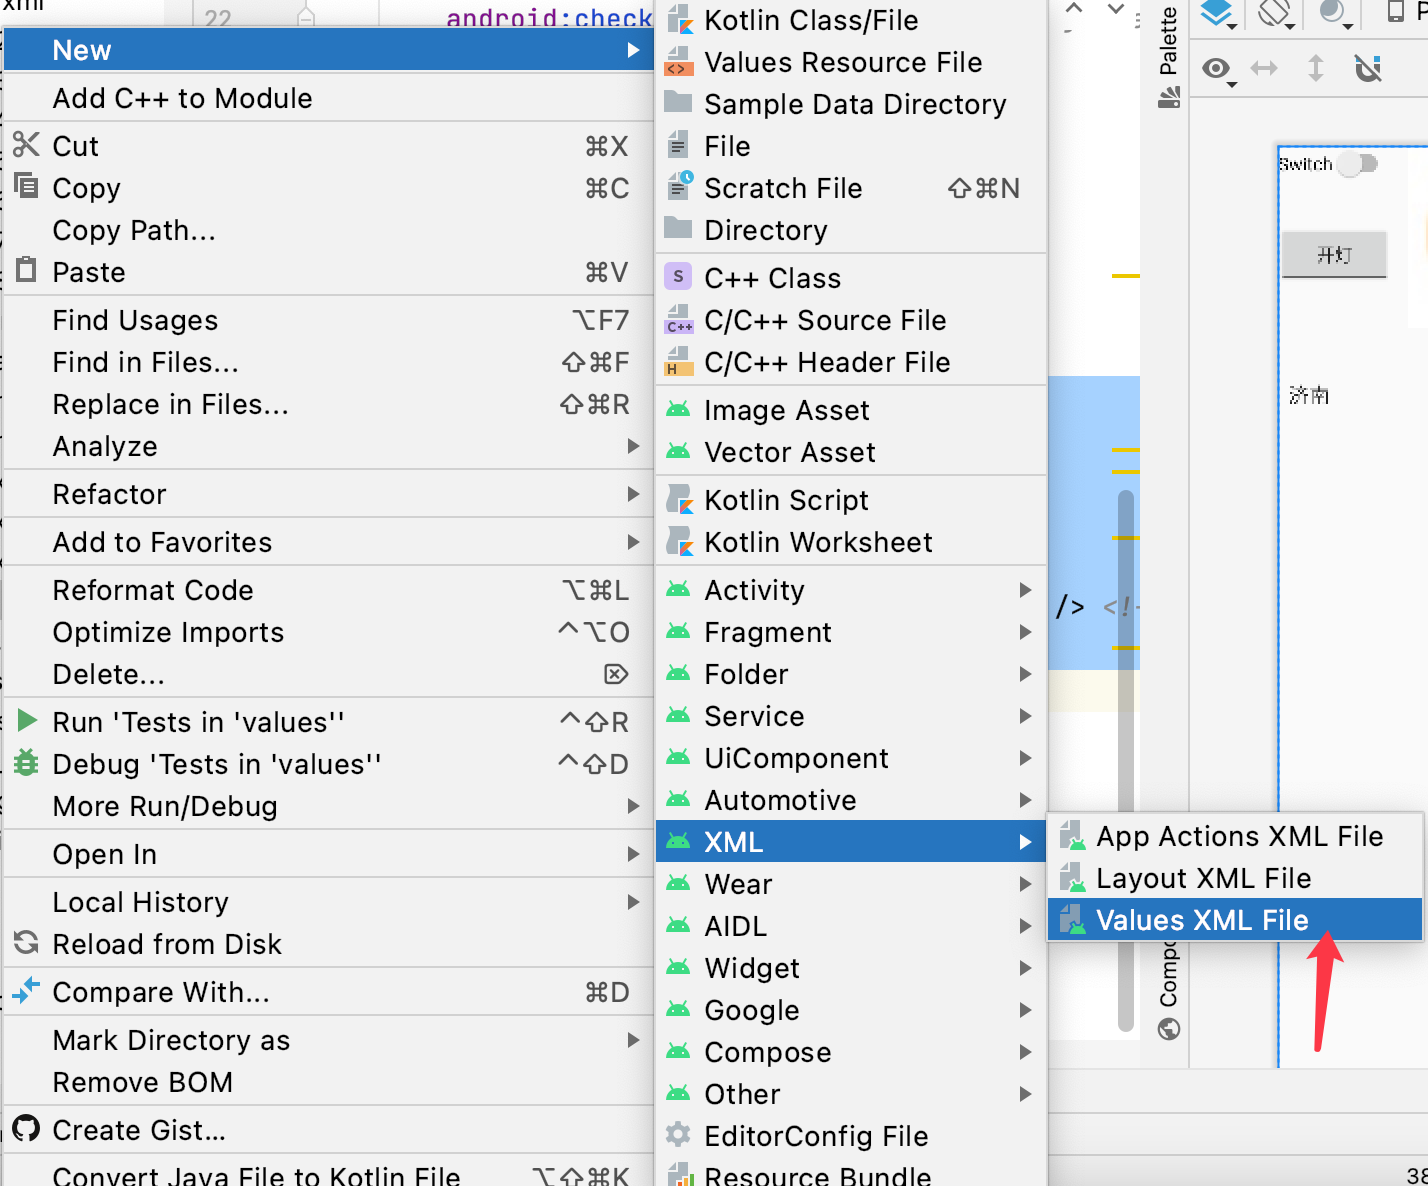Pick App Actions XML File

tap(1234, 836)
